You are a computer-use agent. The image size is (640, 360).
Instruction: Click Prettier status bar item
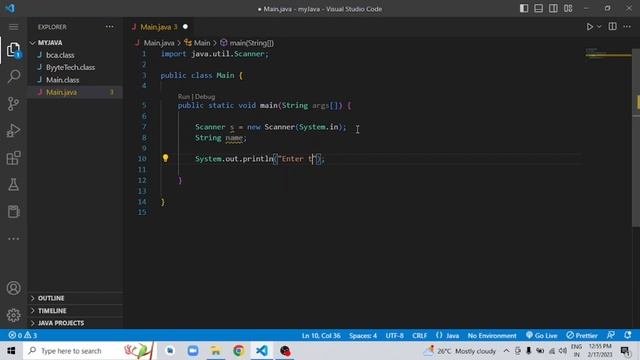point(582,336)
